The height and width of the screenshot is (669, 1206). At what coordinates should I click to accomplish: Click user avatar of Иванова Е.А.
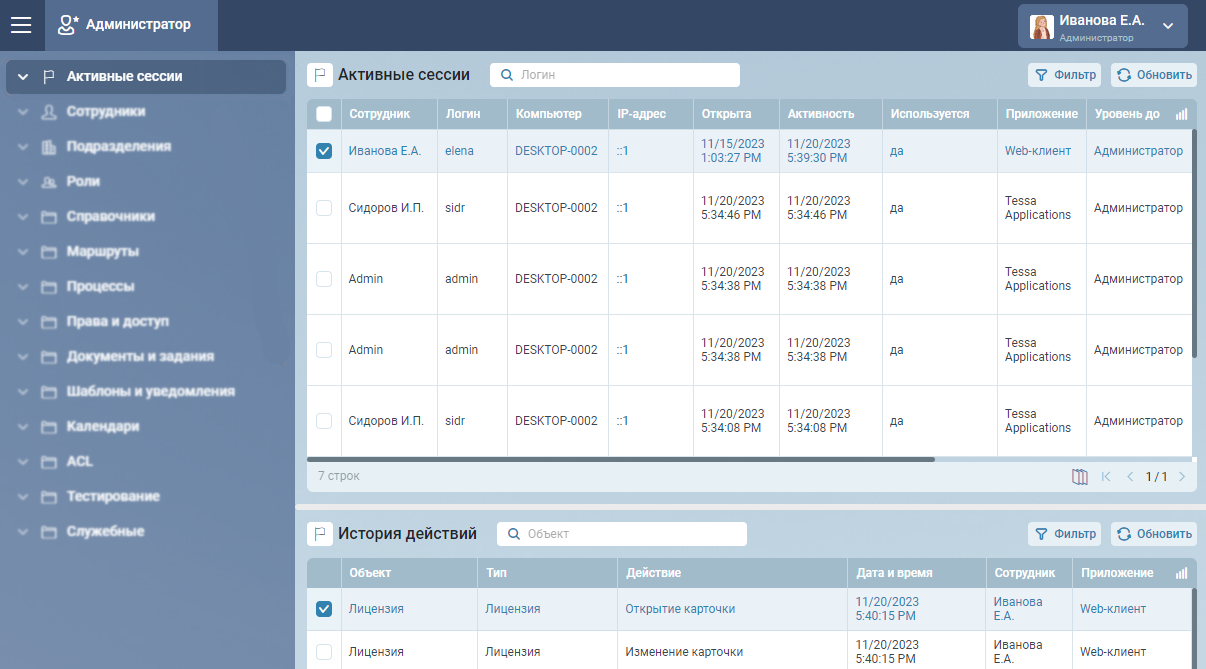point(1042,27)
